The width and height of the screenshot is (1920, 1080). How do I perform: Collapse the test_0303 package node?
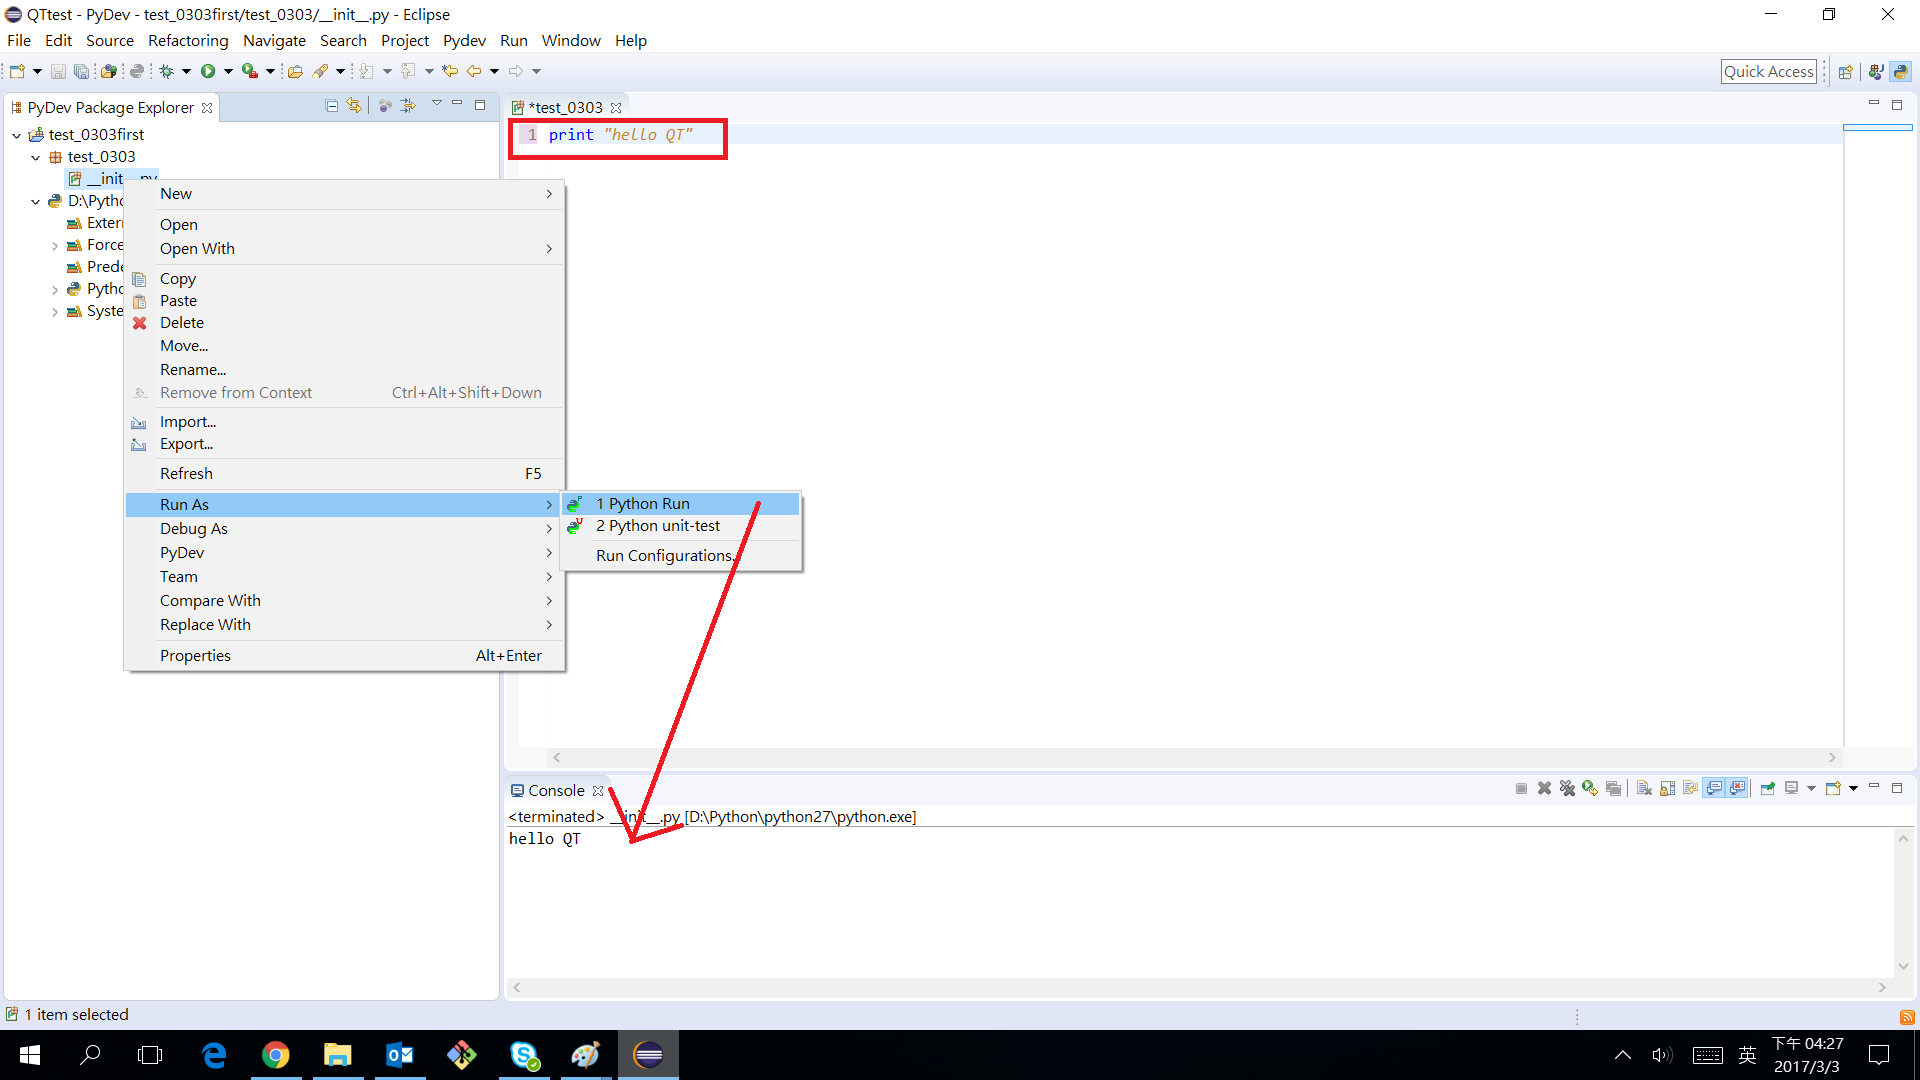point(36,157)
